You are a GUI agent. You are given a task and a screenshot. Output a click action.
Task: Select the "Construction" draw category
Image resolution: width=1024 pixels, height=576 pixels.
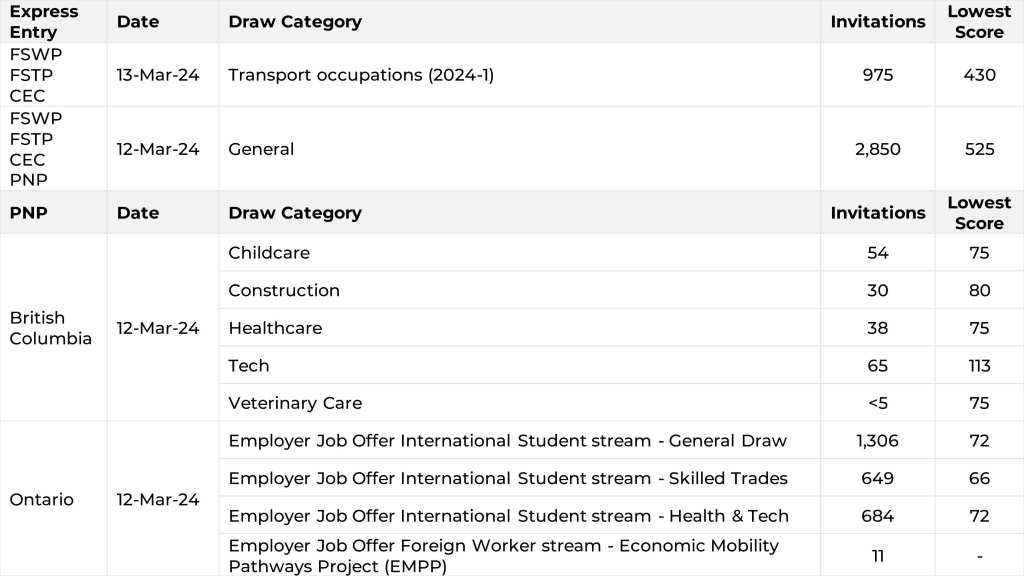click(284, 291)
